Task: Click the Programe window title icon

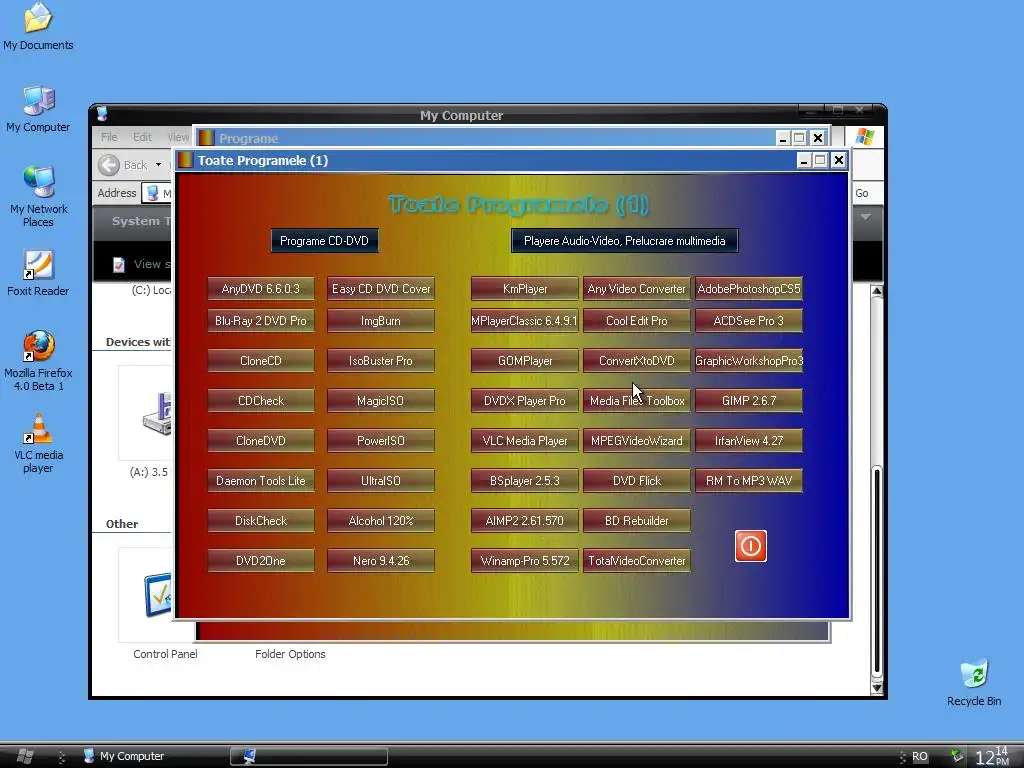Action: [x=206, y=138]
